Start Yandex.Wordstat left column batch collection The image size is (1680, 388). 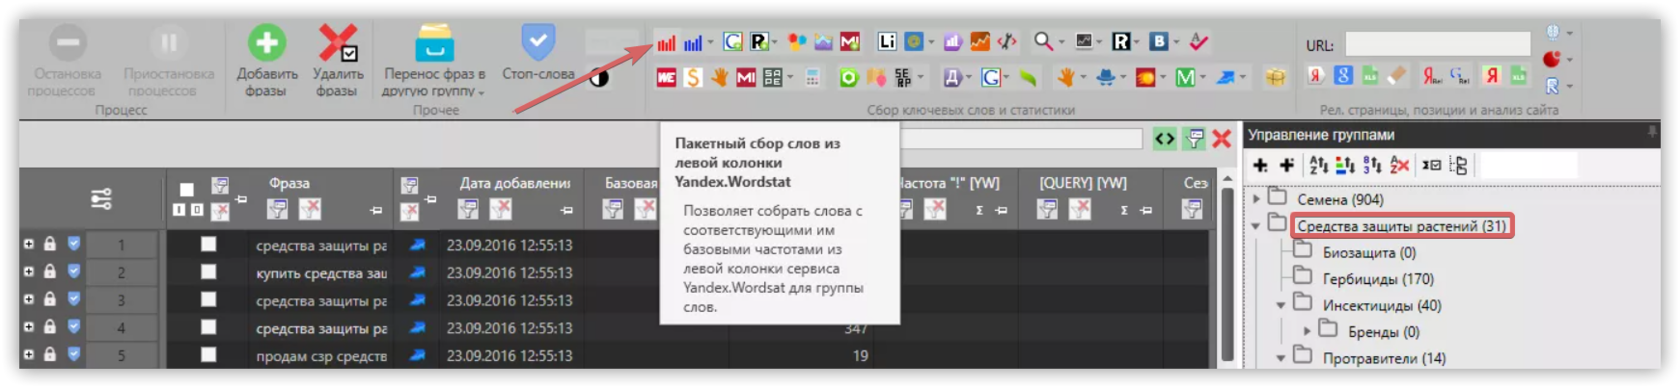tap(666, 43)
